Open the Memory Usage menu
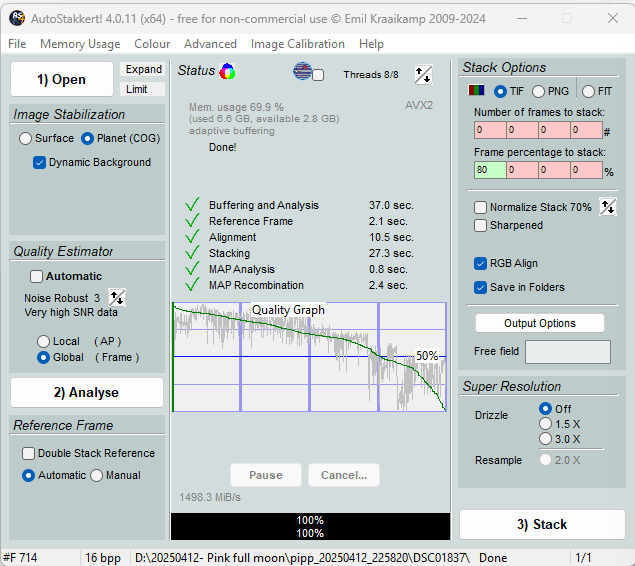 [80, 44]
